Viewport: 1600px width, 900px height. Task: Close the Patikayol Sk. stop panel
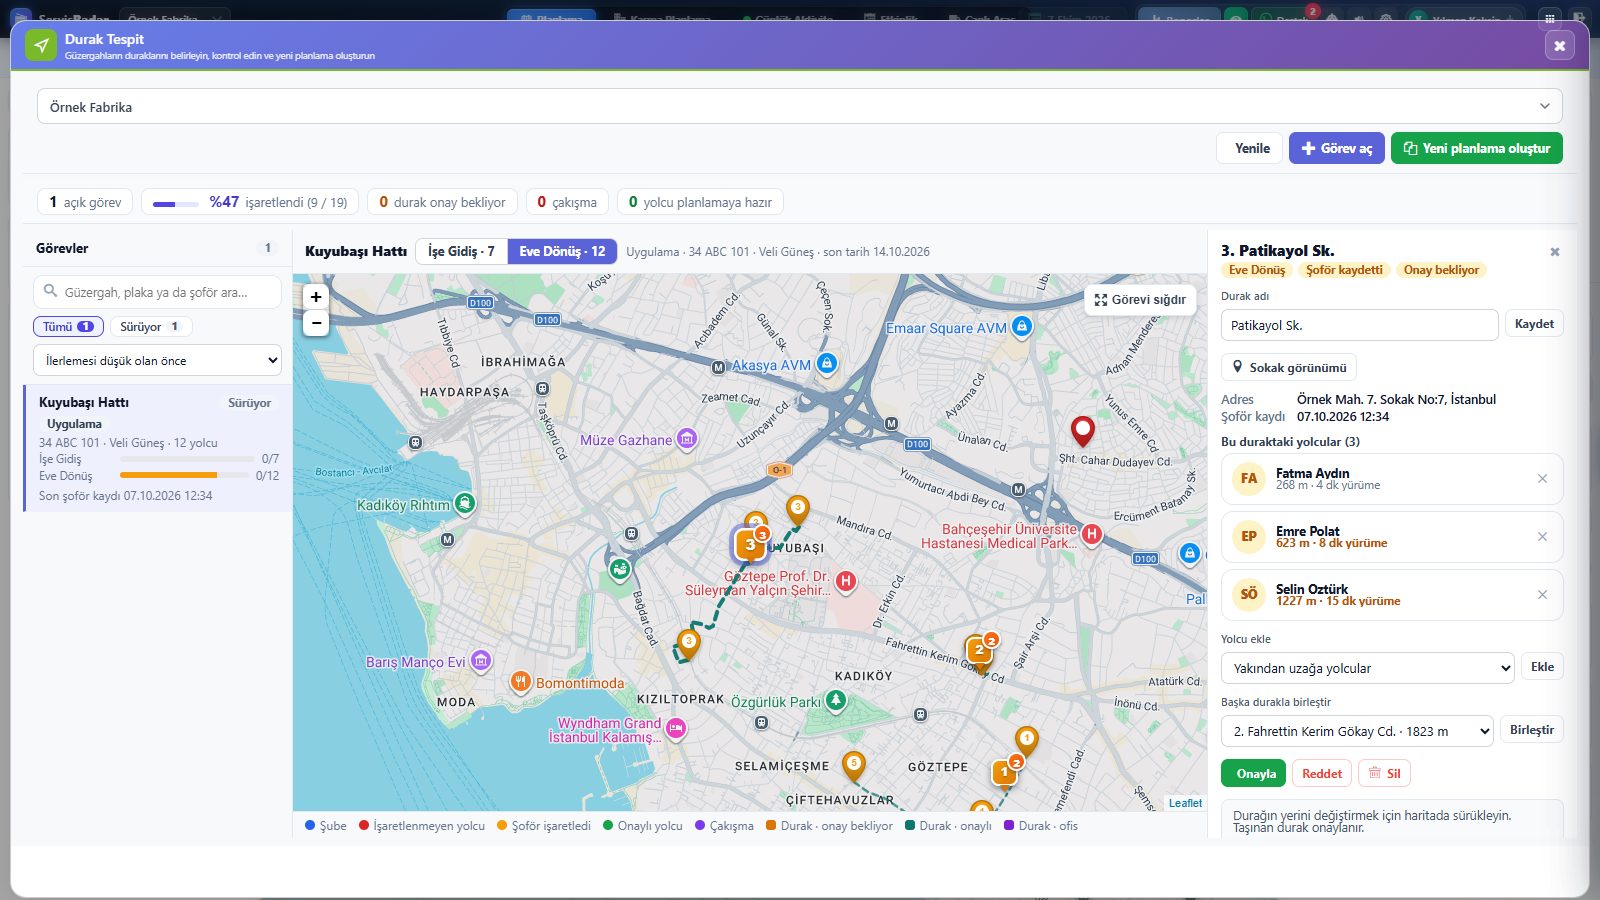point(1554,252)
